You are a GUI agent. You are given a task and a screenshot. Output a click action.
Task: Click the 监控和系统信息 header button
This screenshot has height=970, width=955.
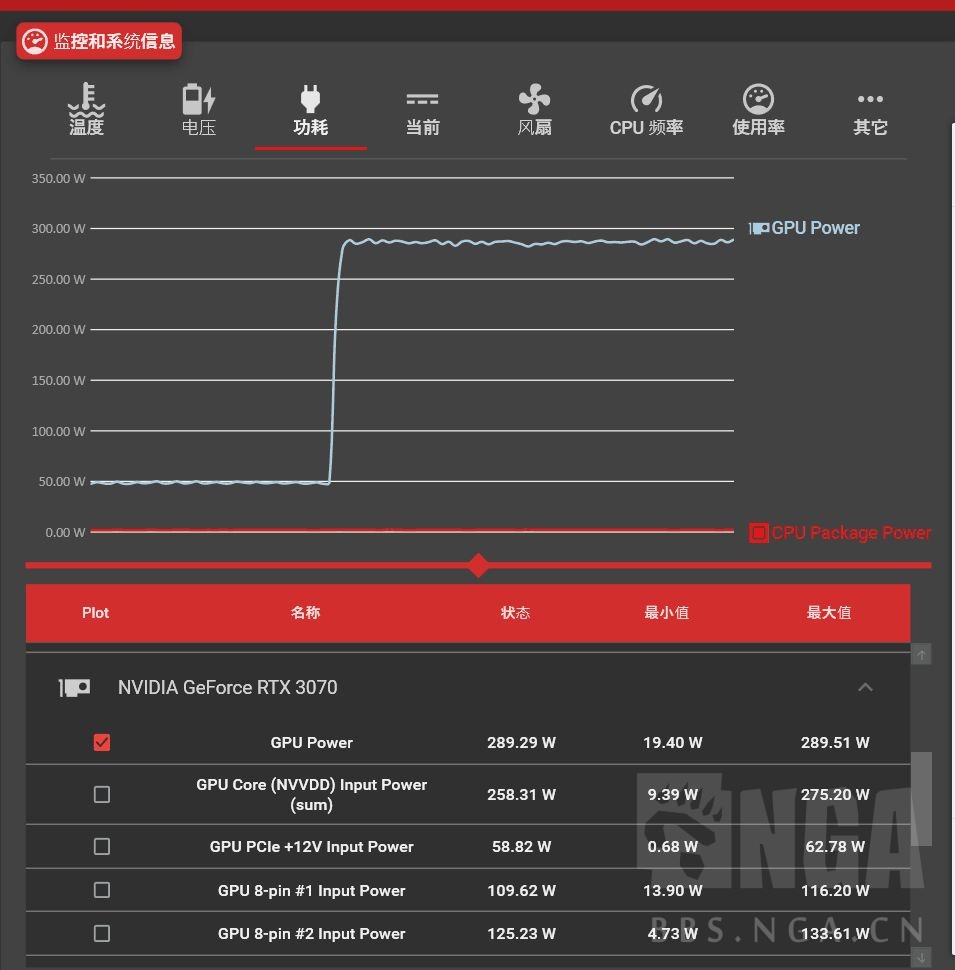pyautogui.click(x=99, y=42)
